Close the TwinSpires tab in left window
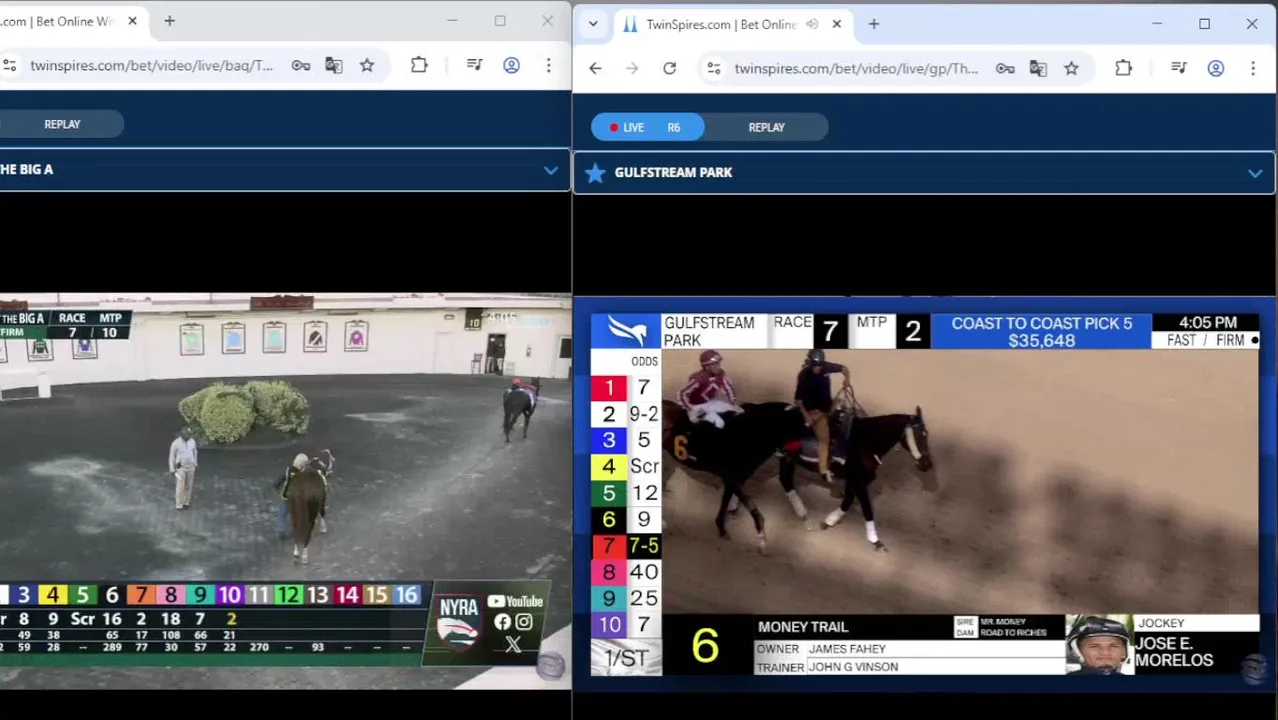This screenshot has height=720, width=1278. pos(132,21)
